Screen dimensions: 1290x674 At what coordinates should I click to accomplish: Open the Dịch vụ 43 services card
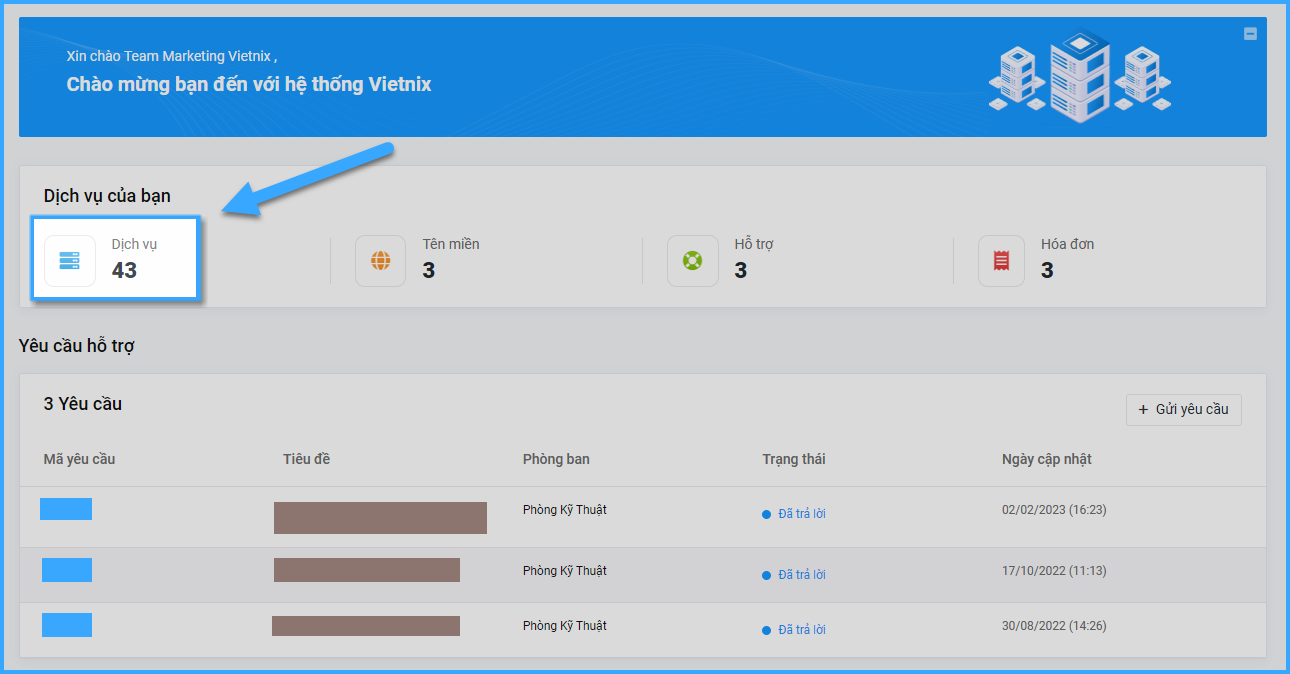[x=117, y=259]
